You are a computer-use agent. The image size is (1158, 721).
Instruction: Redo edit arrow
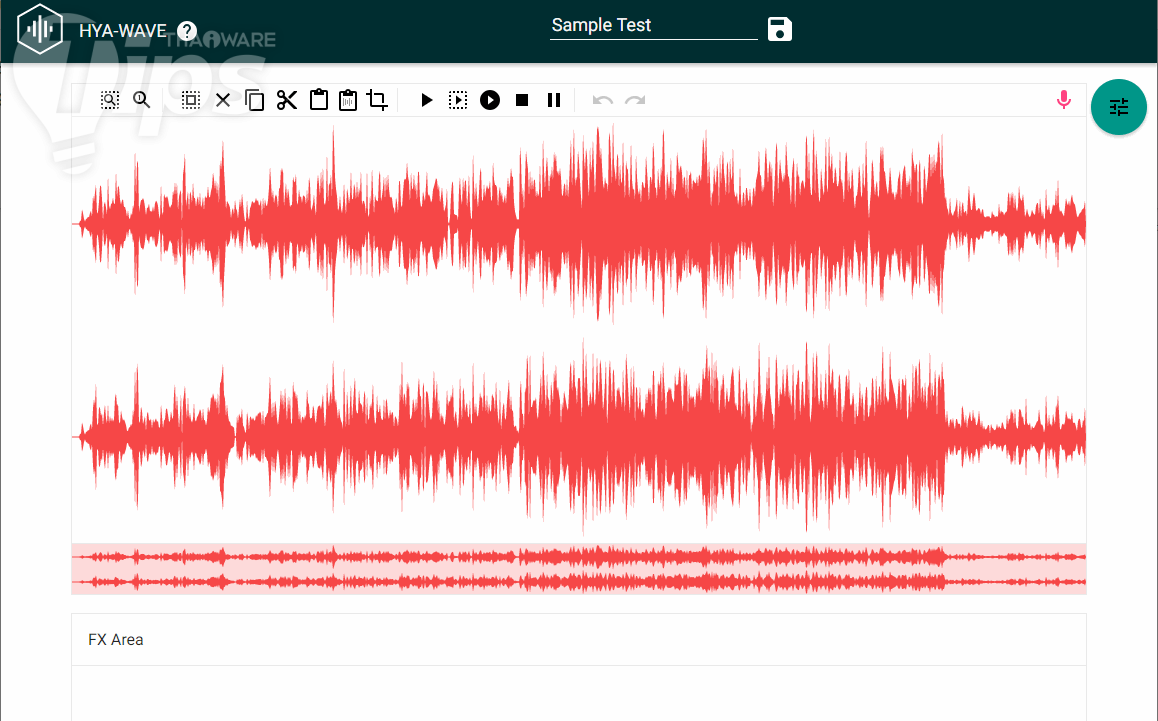click(x=635, y=100)
